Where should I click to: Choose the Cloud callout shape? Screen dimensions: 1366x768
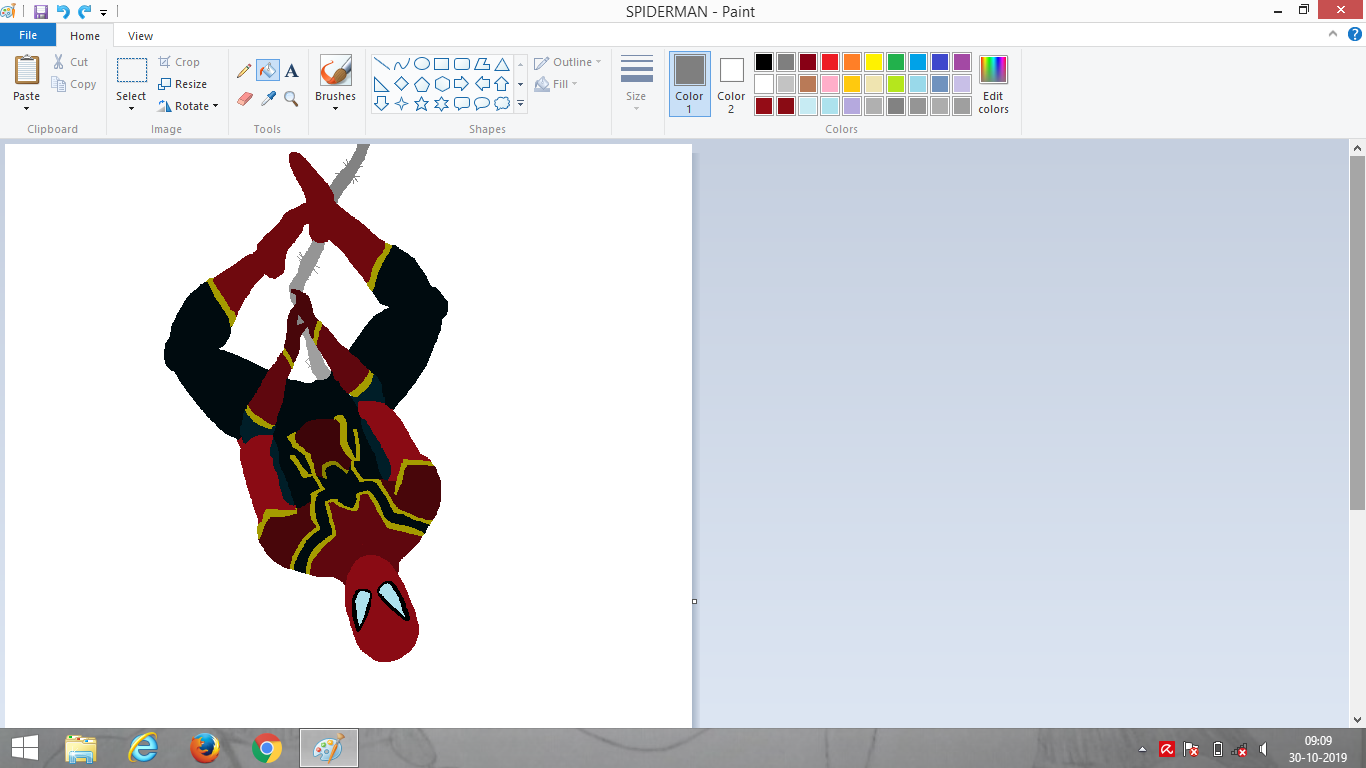point(502,103)
